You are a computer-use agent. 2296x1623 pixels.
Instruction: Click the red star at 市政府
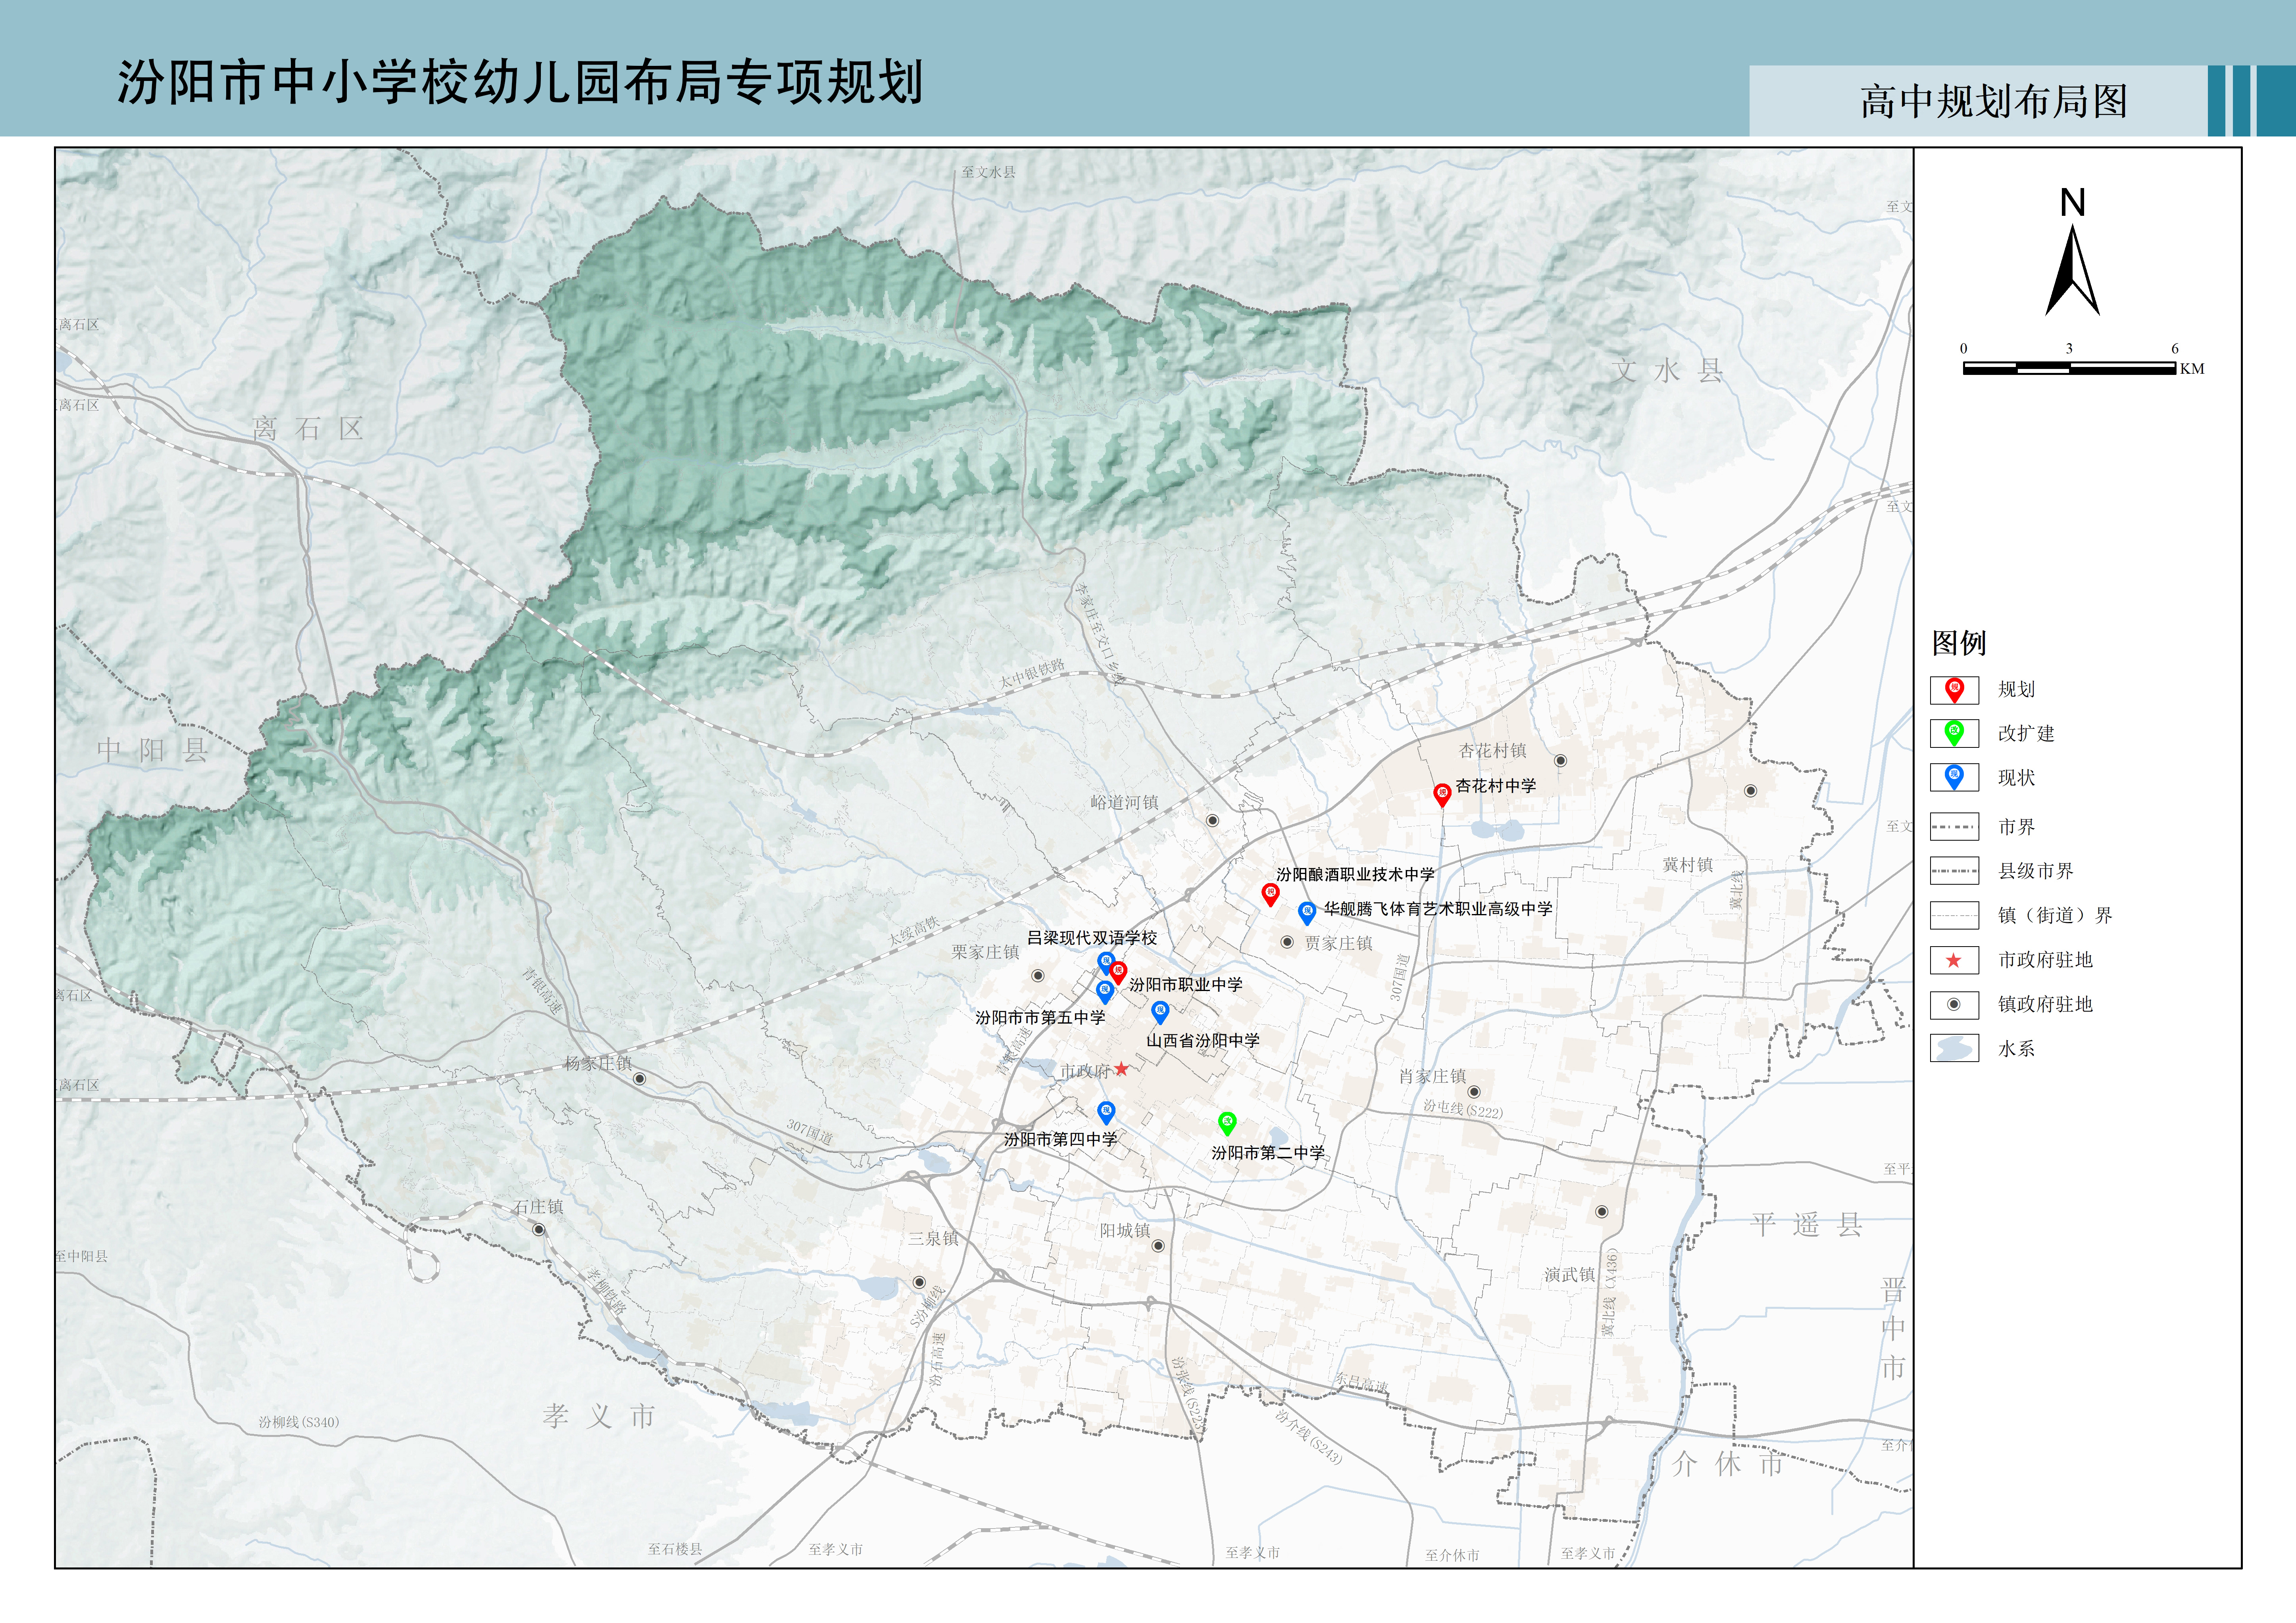point(1122,1069)
